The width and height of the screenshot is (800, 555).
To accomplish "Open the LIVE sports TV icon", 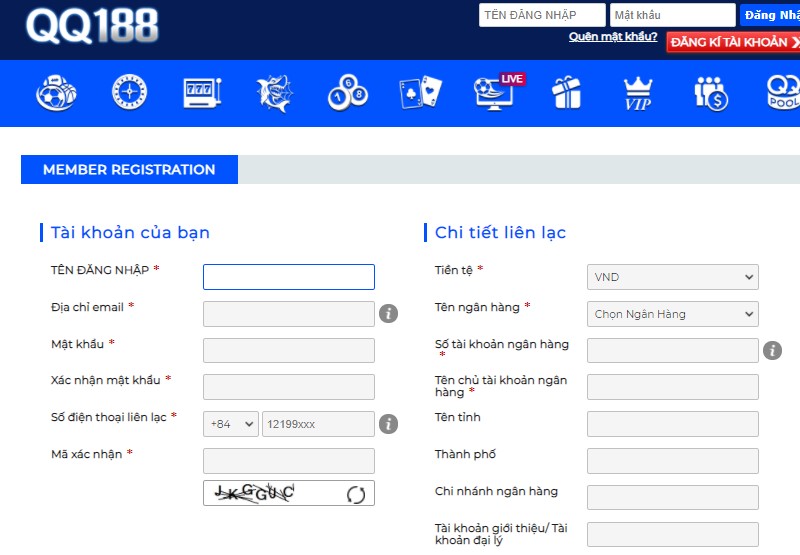I will coord(498,92).
